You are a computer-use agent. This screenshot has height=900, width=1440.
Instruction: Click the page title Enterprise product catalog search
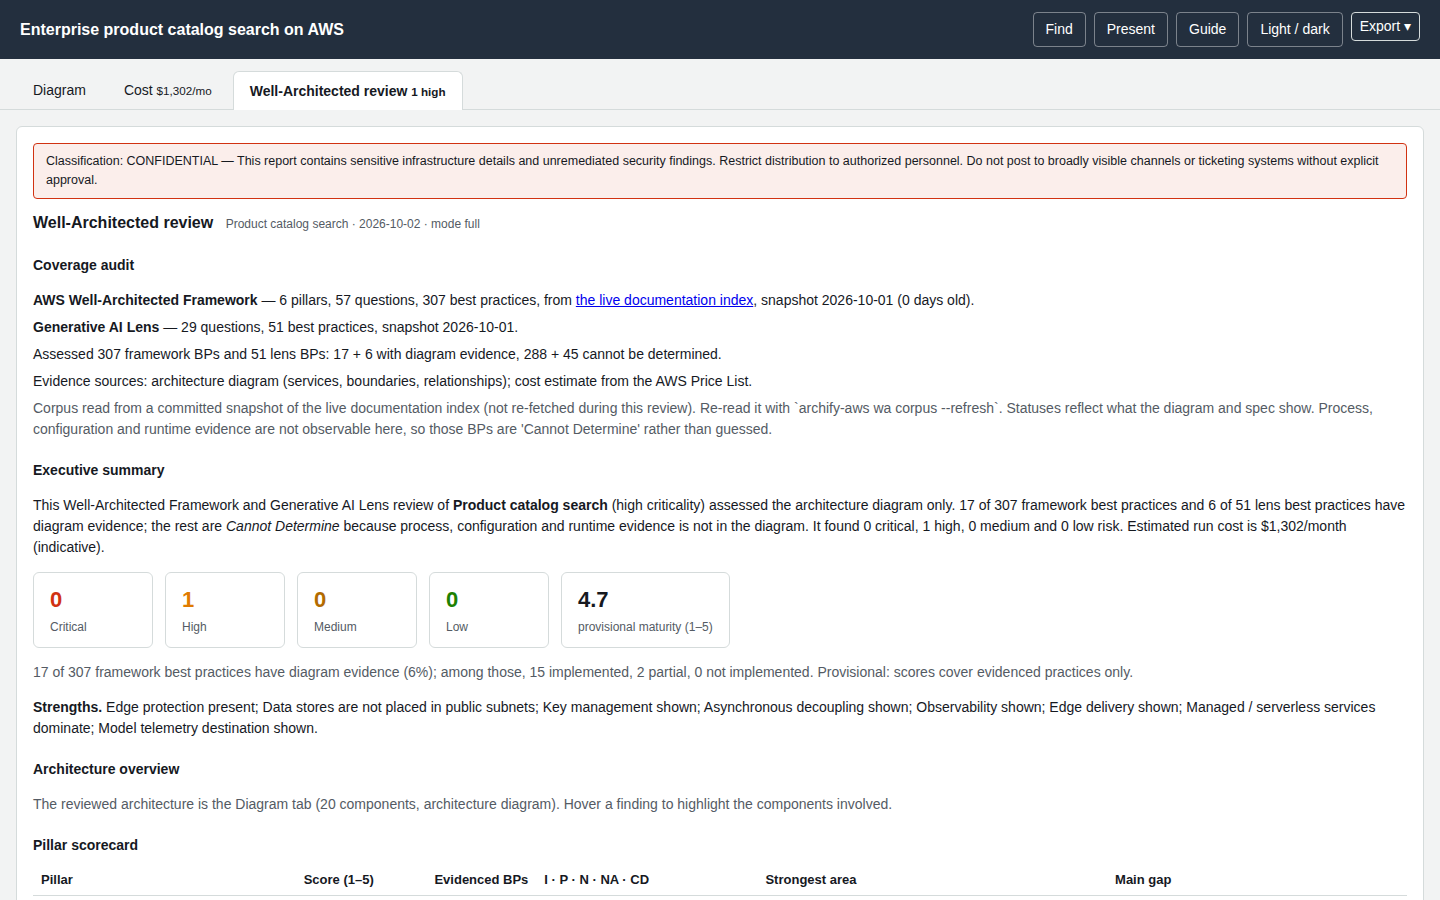pos(182,29)
